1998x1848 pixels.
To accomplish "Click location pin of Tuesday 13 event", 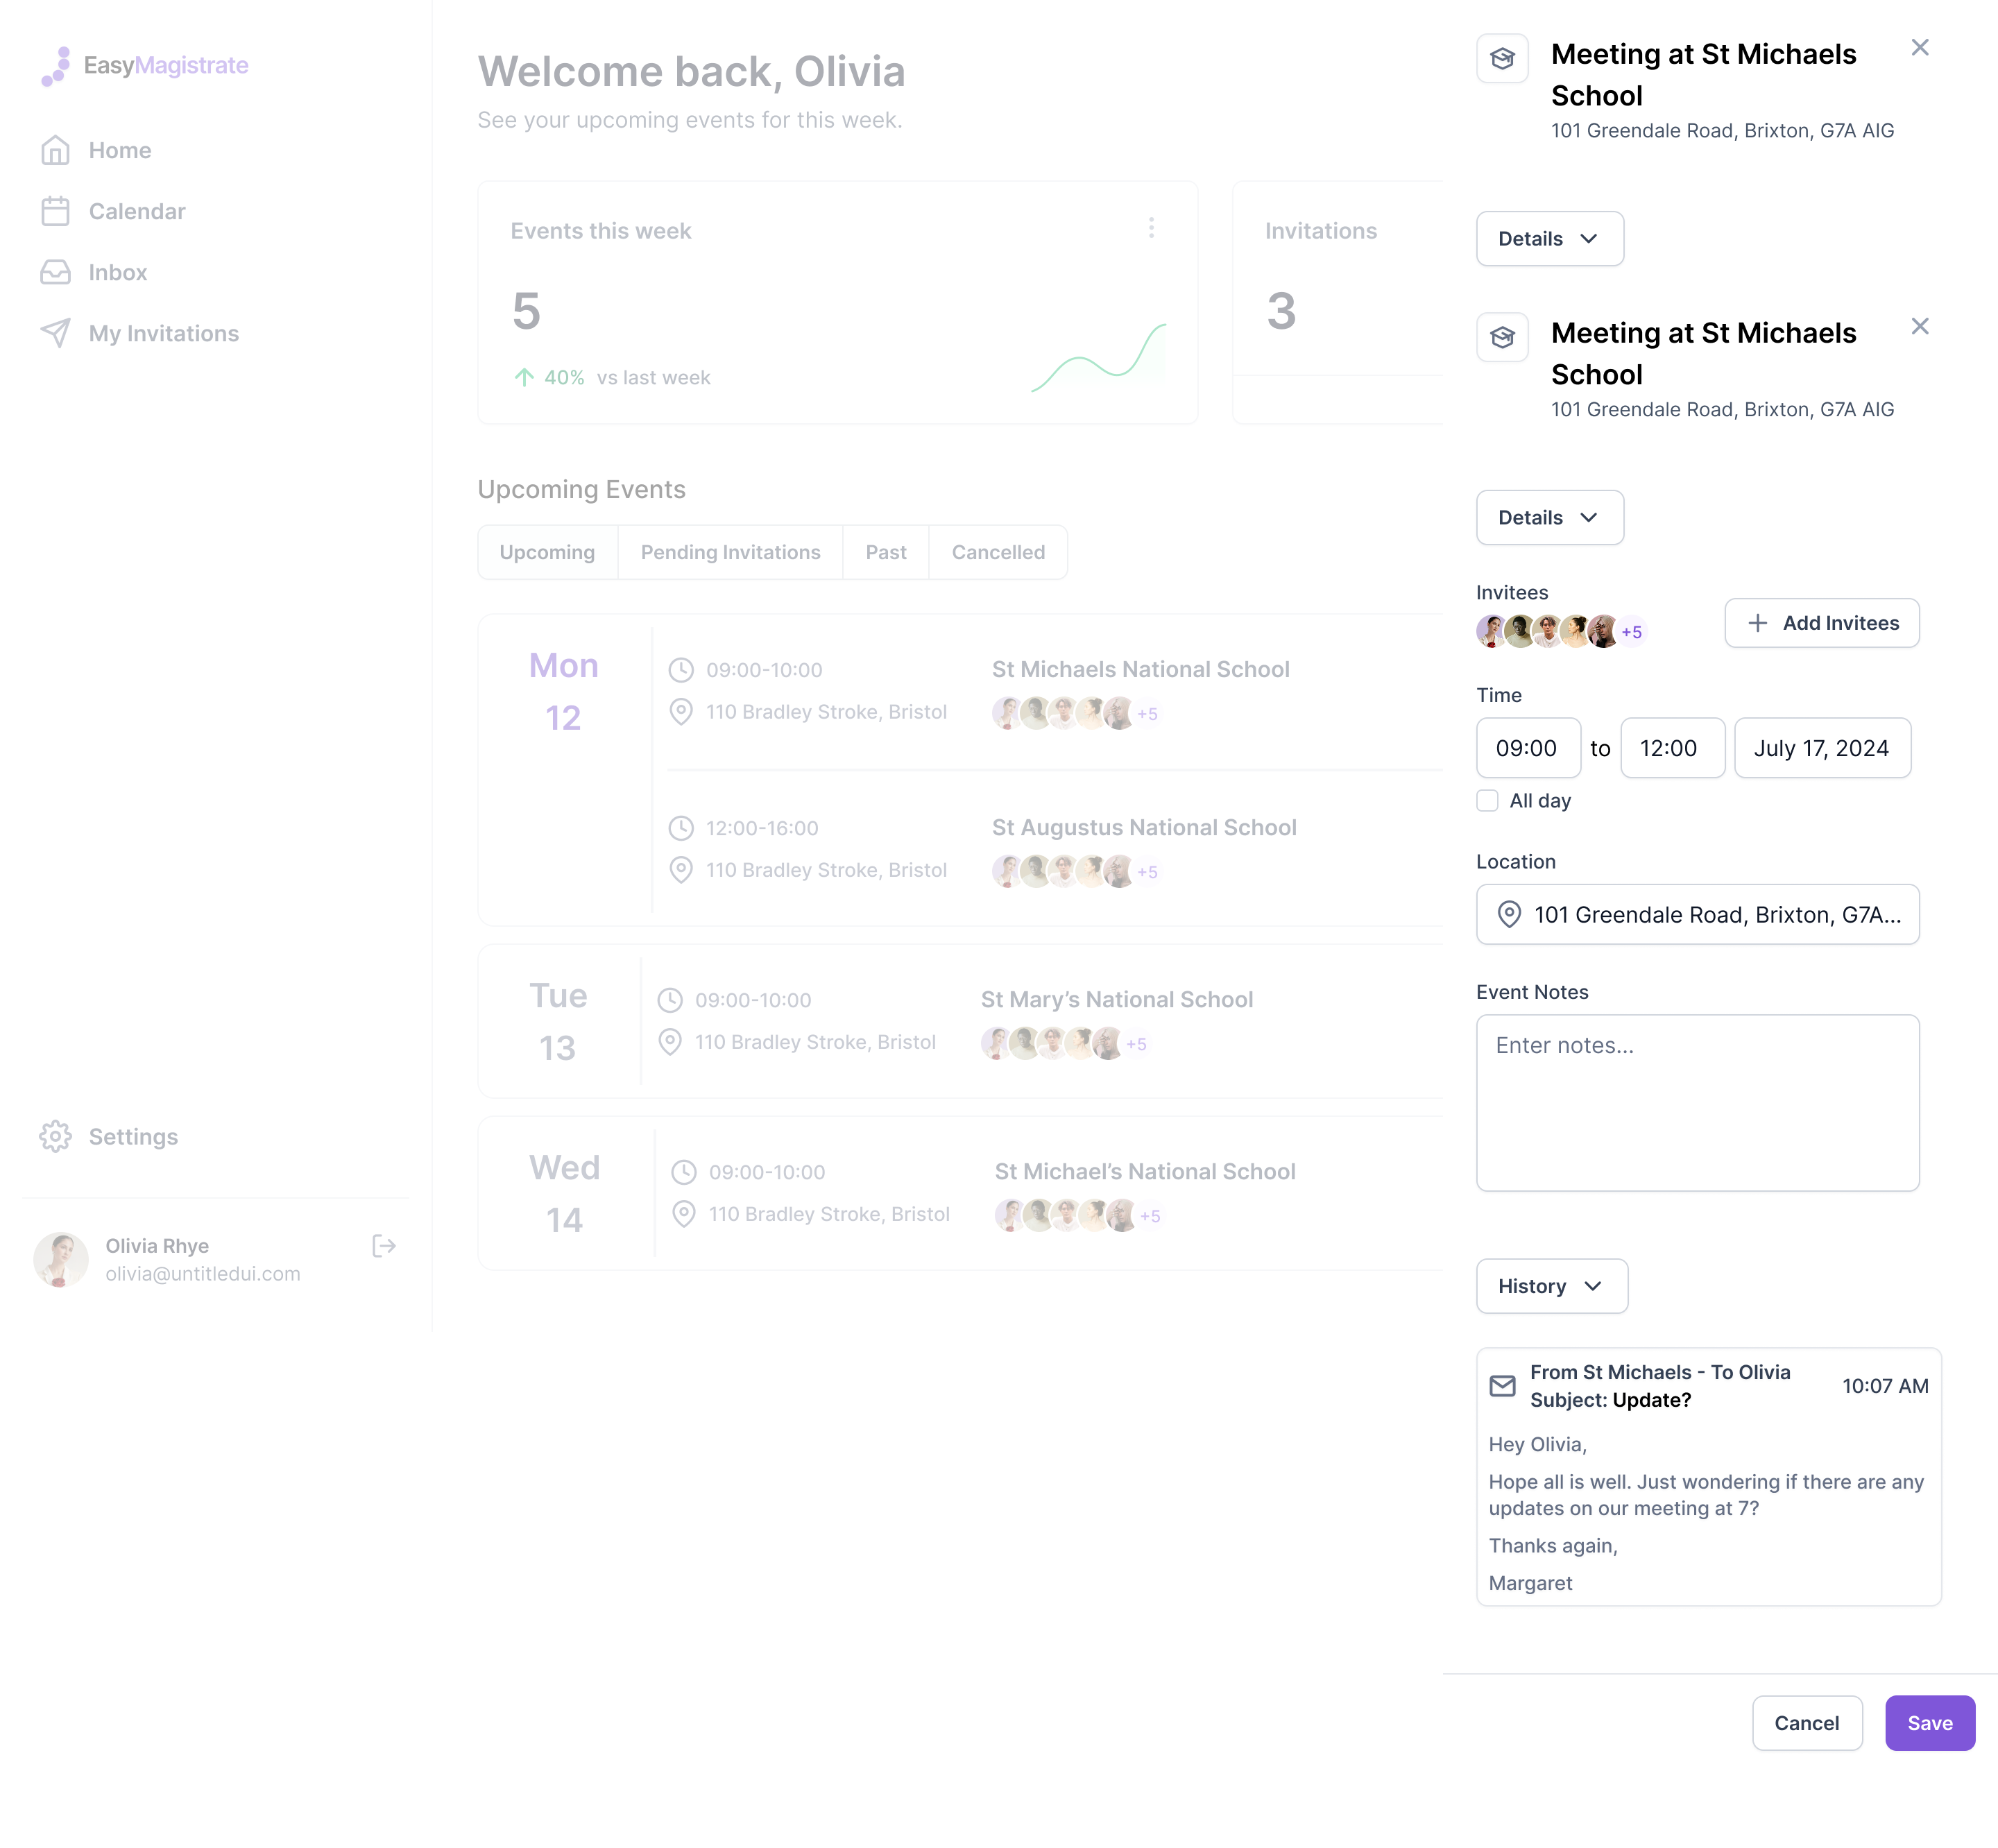I will pyautogui.click(x=670, y=1042).
